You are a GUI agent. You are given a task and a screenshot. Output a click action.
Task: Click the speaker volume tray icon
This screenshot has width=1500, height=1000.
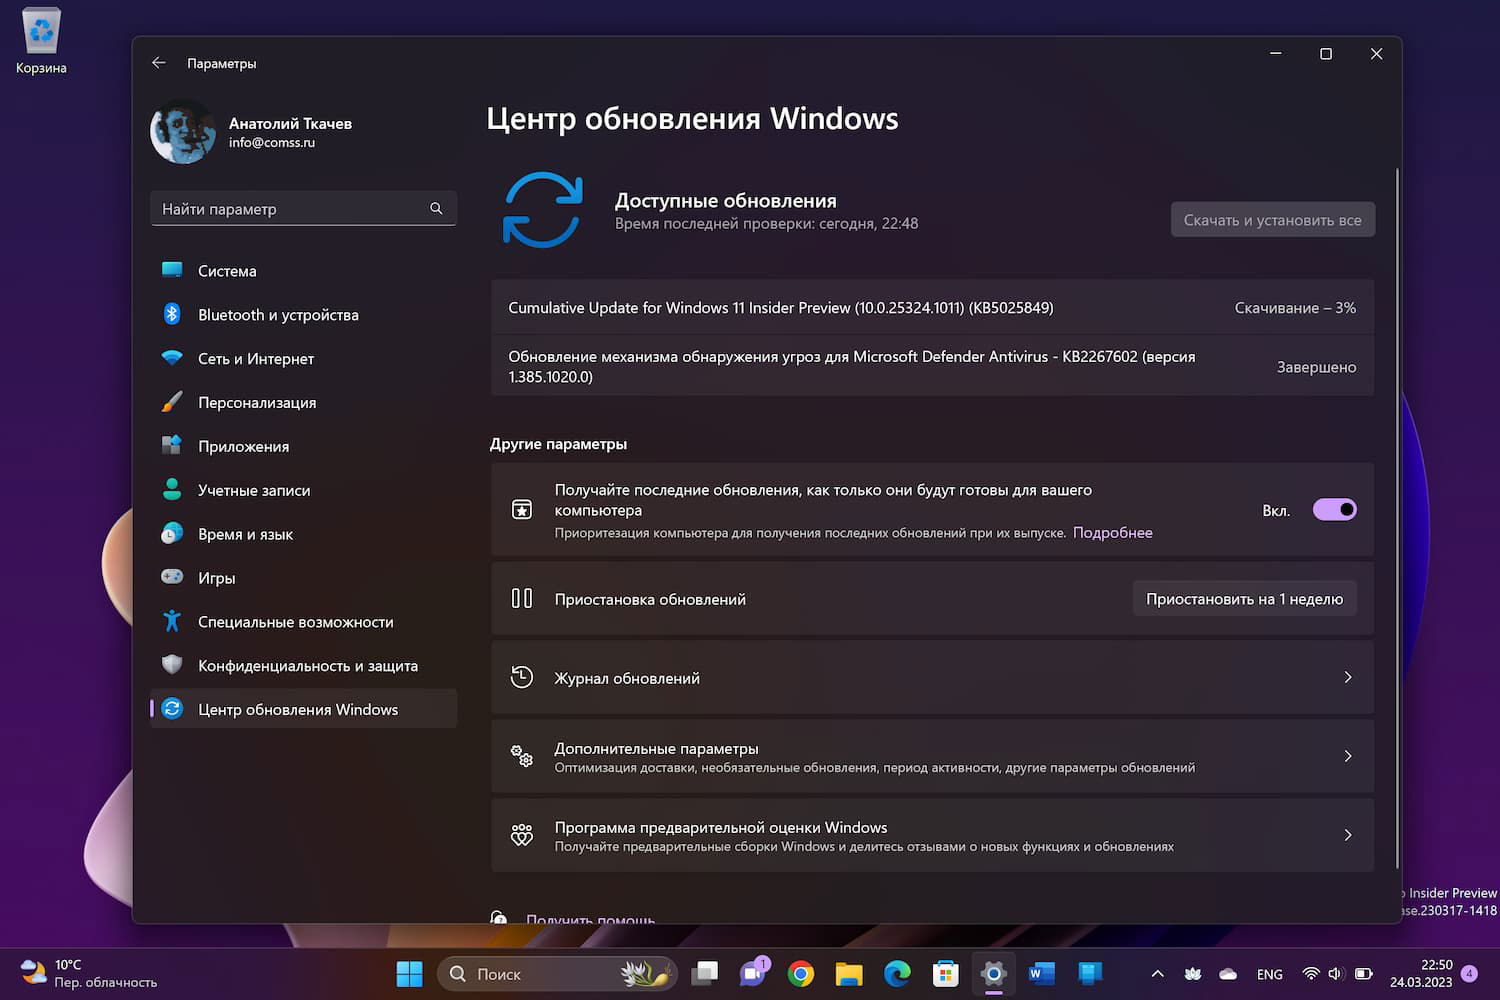tap(1336, 974)
